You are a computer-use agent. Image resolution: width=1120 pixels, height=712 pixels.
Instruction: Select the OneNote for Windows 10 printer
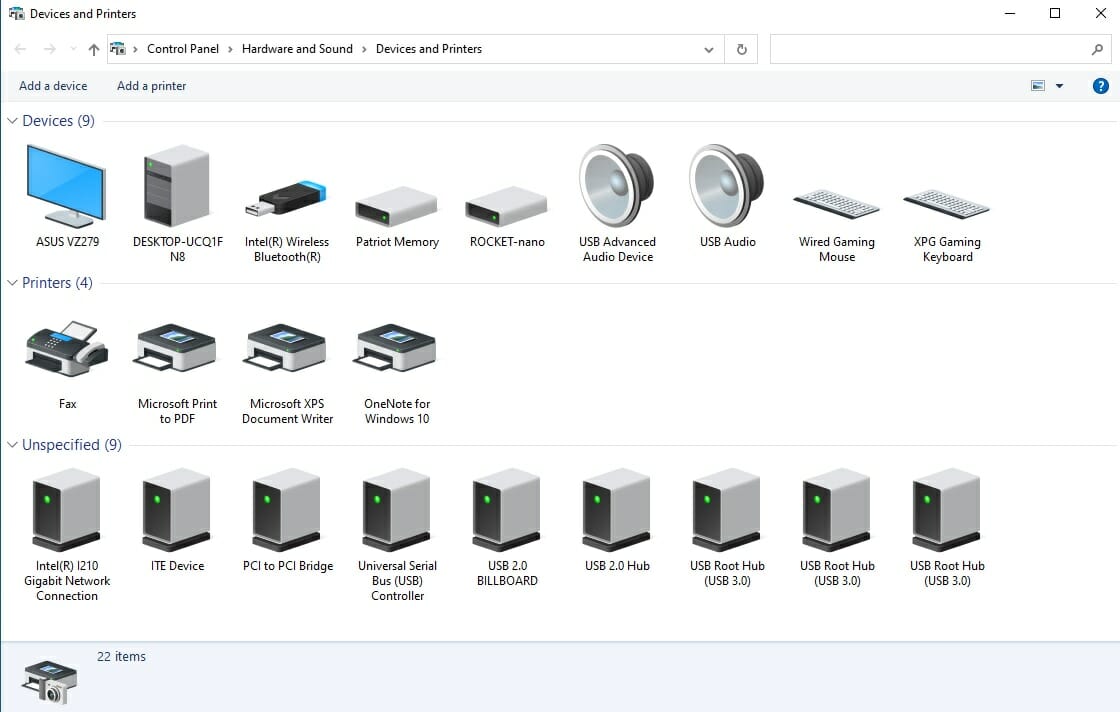396,349
